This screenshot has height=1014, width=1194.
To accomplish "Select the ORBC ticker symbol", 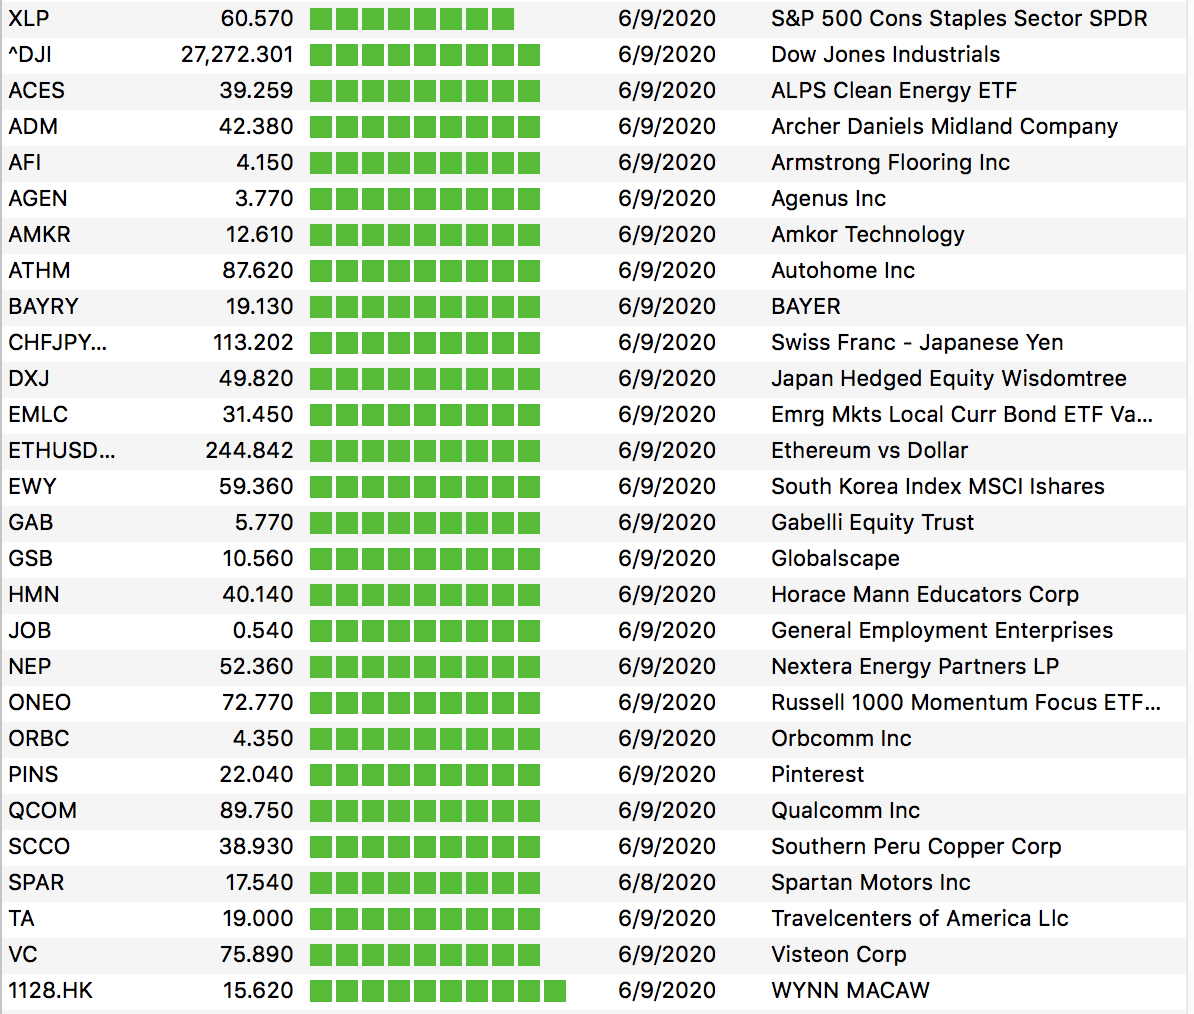I will point(39,738).
